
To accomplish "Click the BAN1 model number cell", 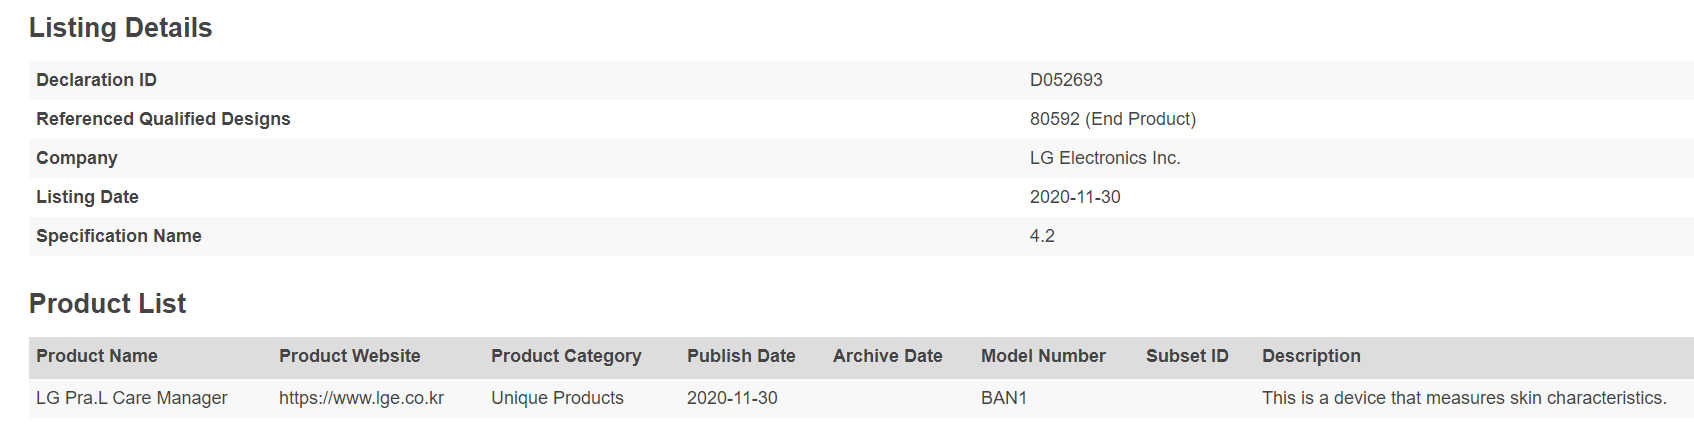I will point(1004,398).
